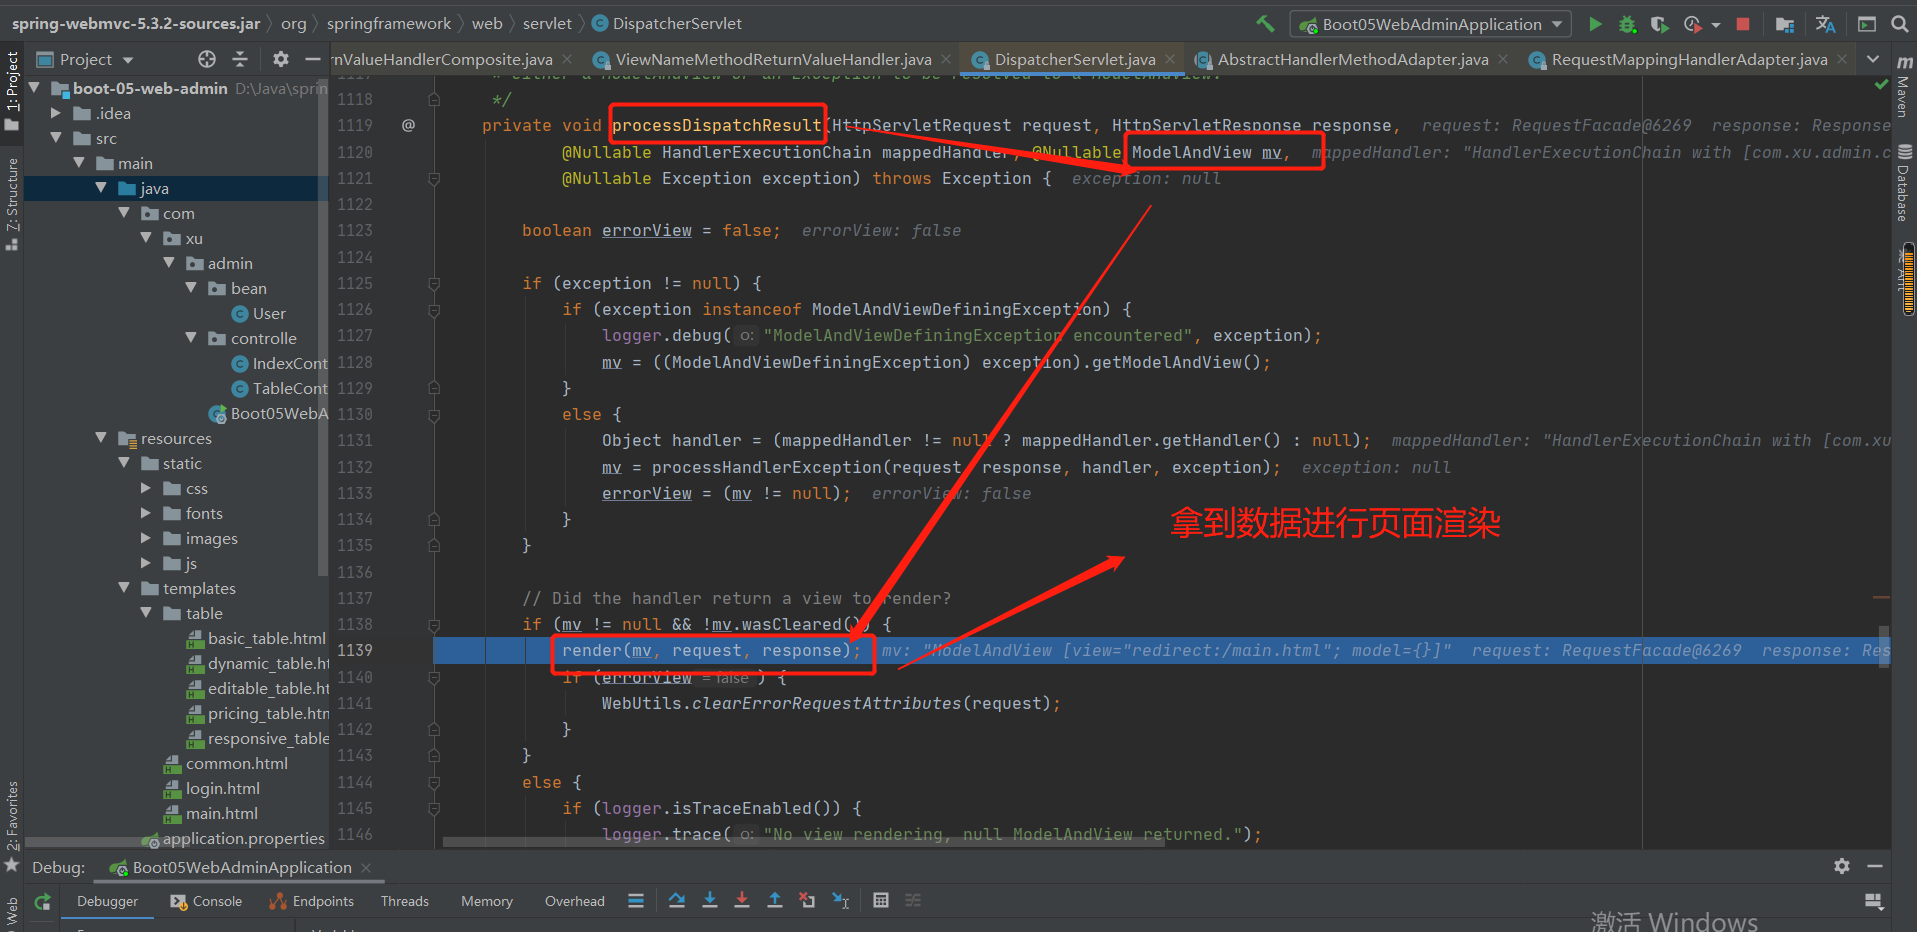The width and height of the screenshot is (1917, 932).
Task: Open the Endpoints tab
Action: tap(311, 901)
